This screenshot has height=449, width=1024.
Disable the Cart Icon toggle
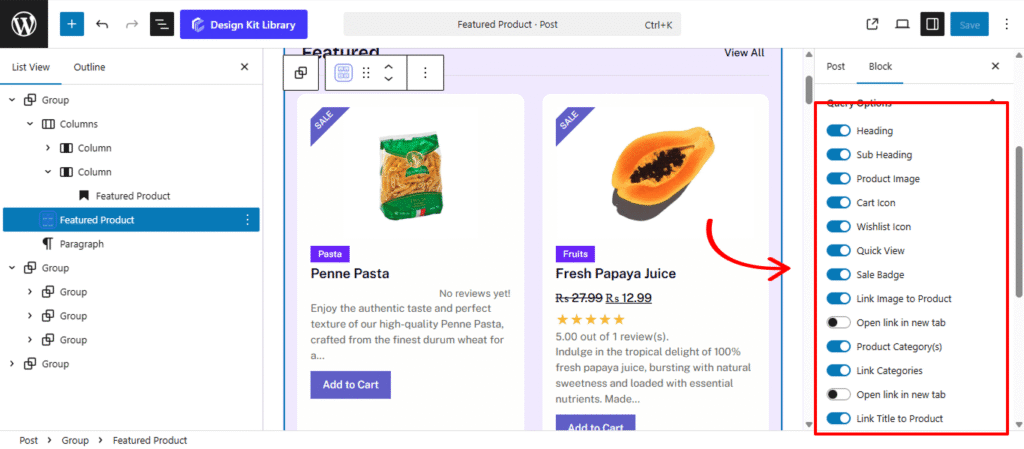[x=838, y=203]
